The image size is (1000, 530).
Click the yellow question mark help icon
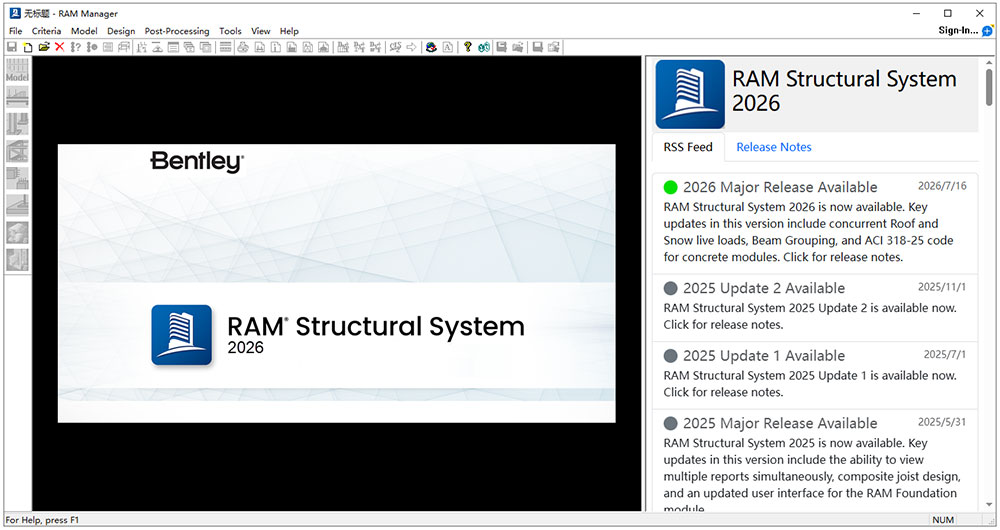(x=467, y=47)
